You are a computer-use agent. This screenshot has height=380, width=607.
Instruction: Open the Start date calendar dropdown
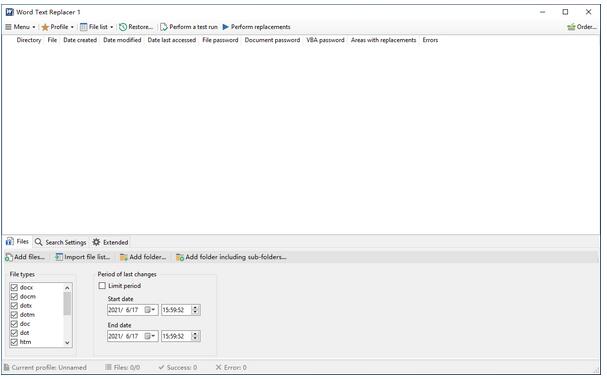point(150,310)
